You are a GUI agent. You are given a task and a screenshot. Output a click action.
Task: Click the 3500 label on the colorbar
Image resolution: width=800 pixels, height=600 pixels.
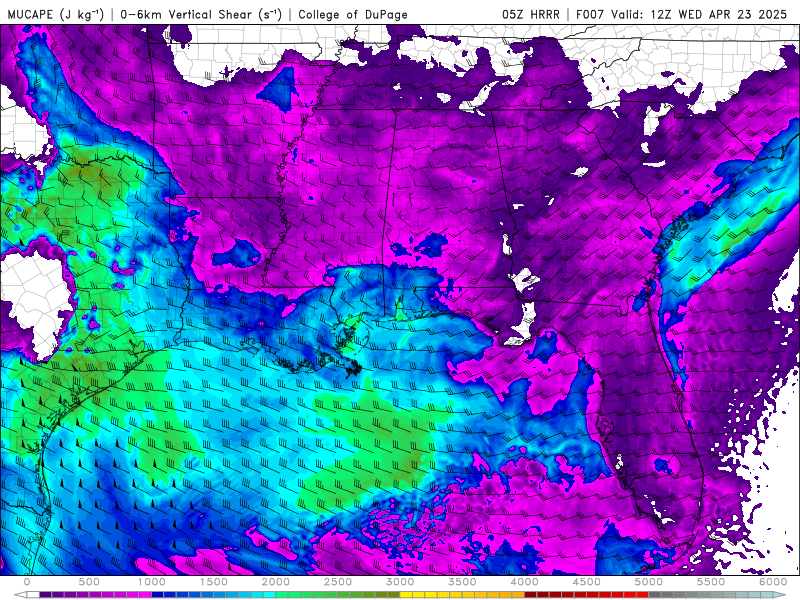(x=462, y=582)
